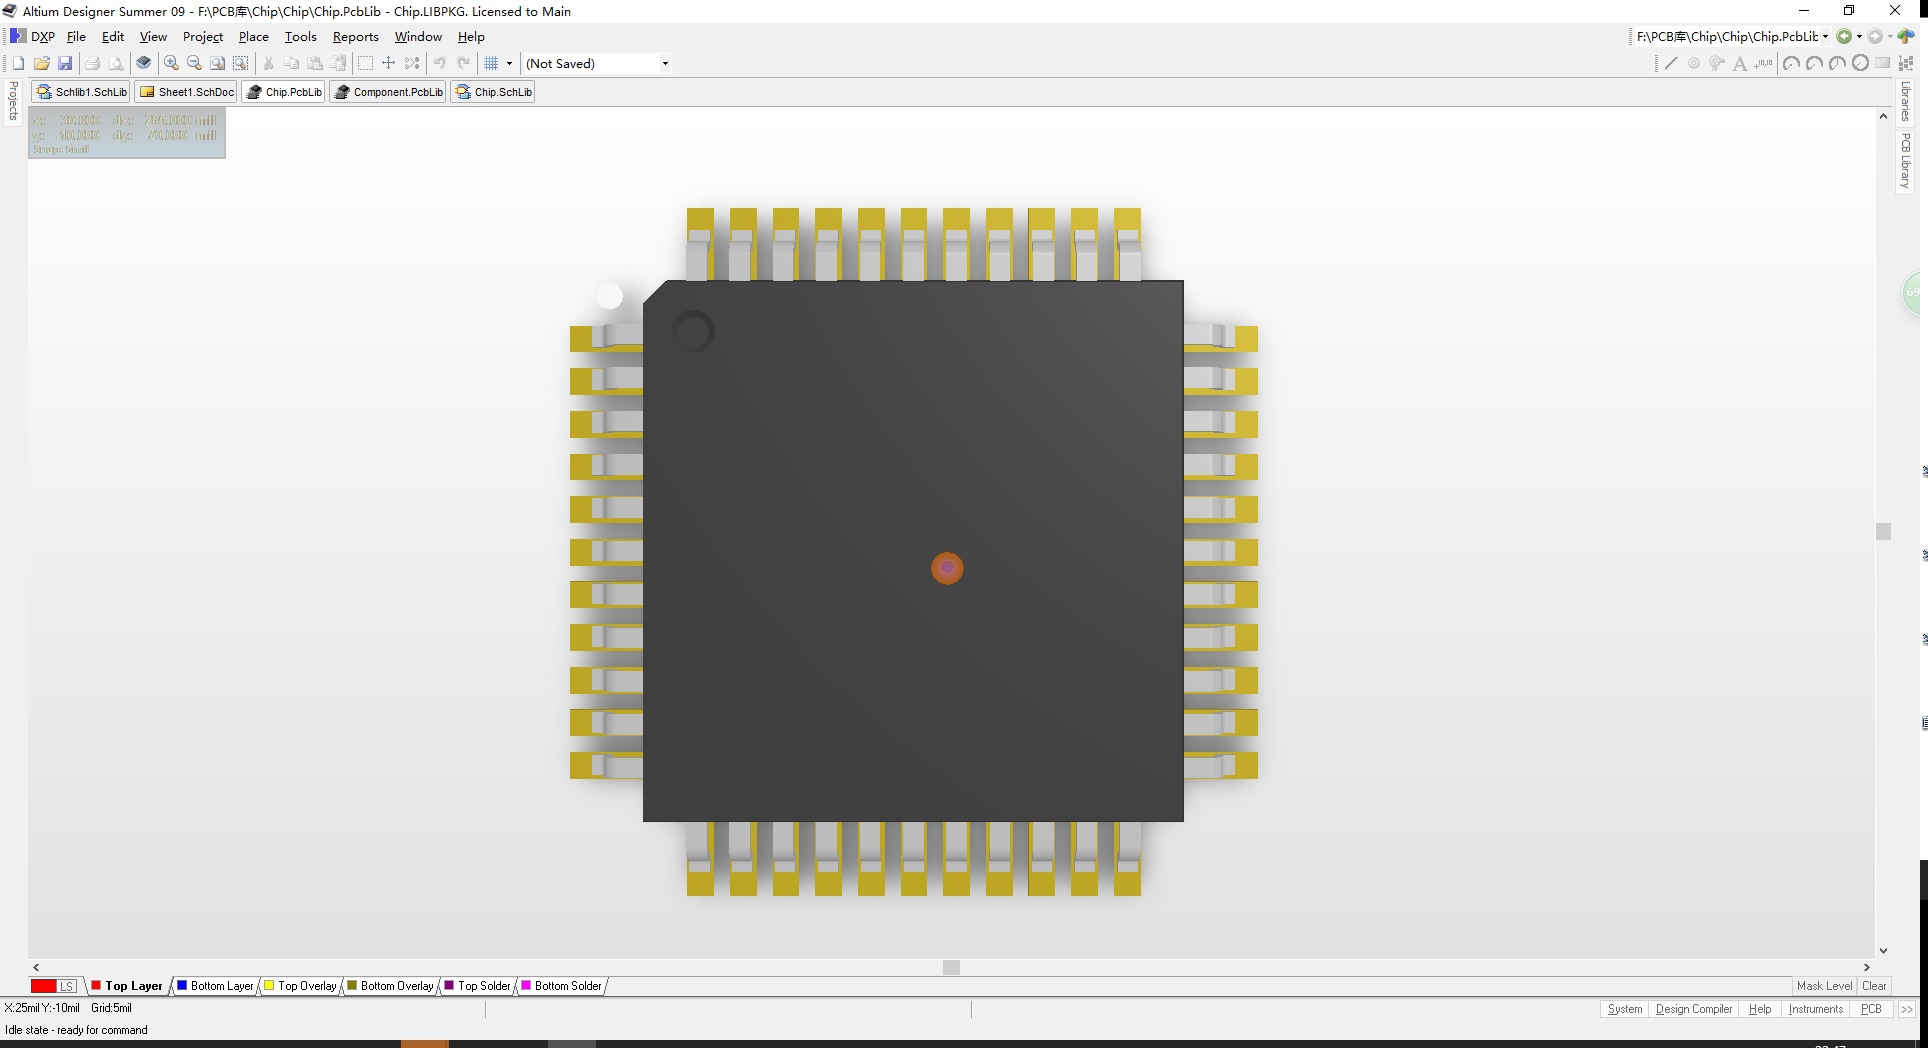Select the Top Overlay layer tab
The image size is (1928, 1048).
tap(300, 986)
